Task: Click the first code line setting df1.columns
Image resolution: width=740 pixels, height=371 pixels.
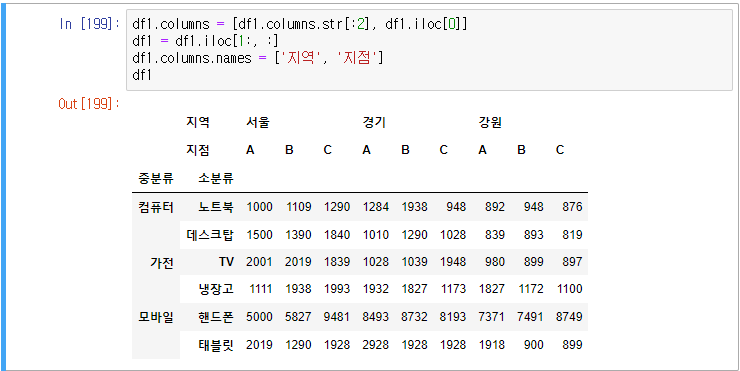Action: pos(300,24)
